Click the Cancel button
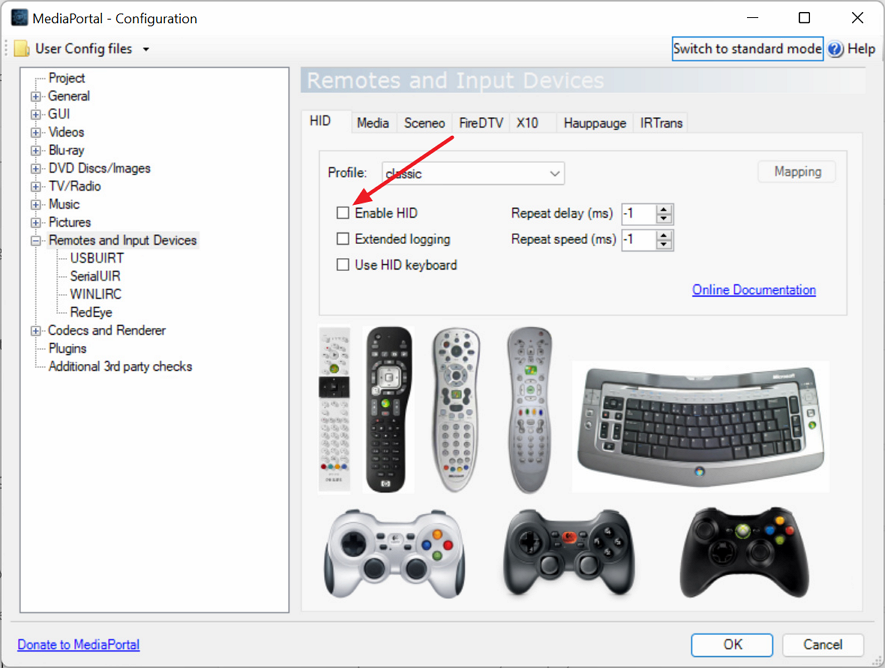Viewport: 885px width, 668px height. (x=822, y=645)
